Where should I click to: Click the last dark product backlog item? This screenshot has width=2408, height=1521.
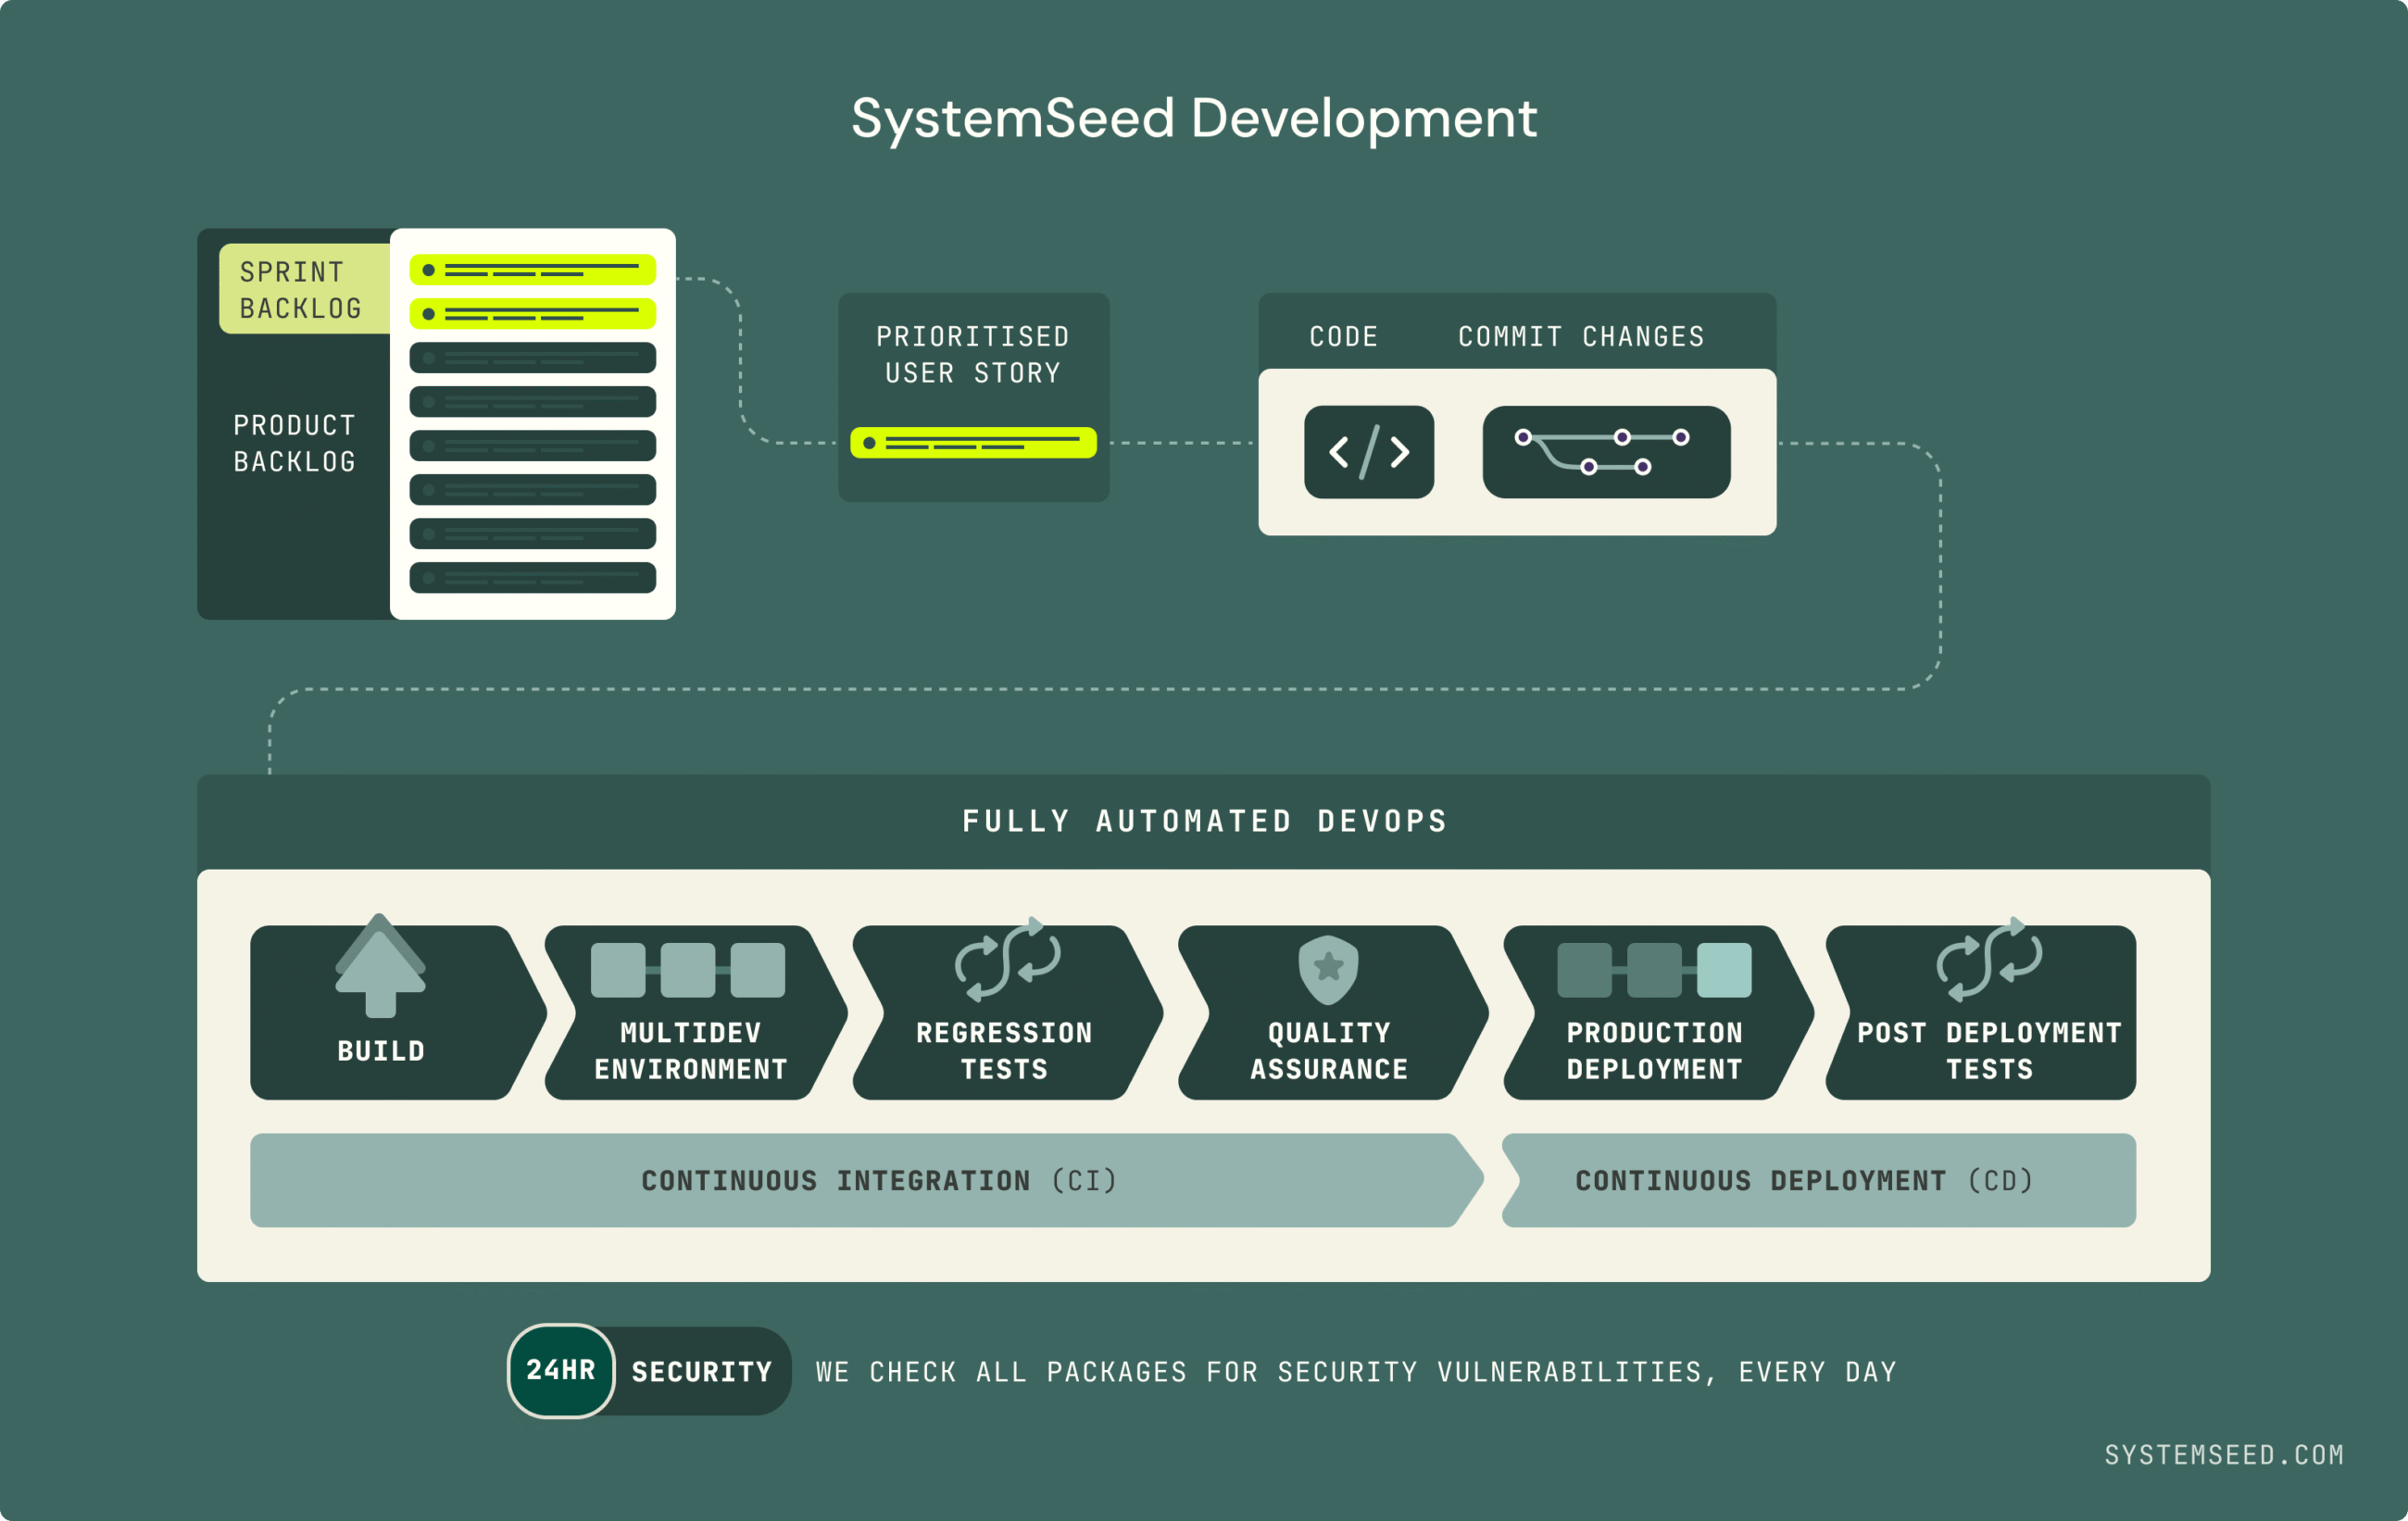point(532,578)
